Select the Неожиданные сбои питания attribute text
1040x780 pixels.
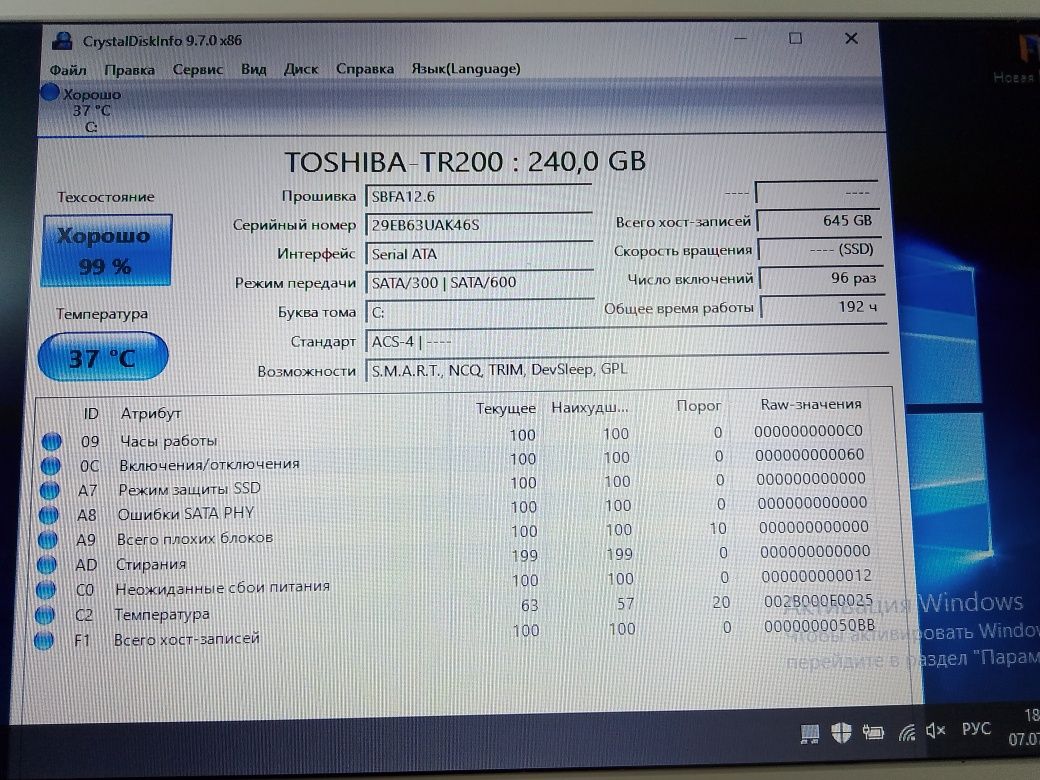pos(223,588)
